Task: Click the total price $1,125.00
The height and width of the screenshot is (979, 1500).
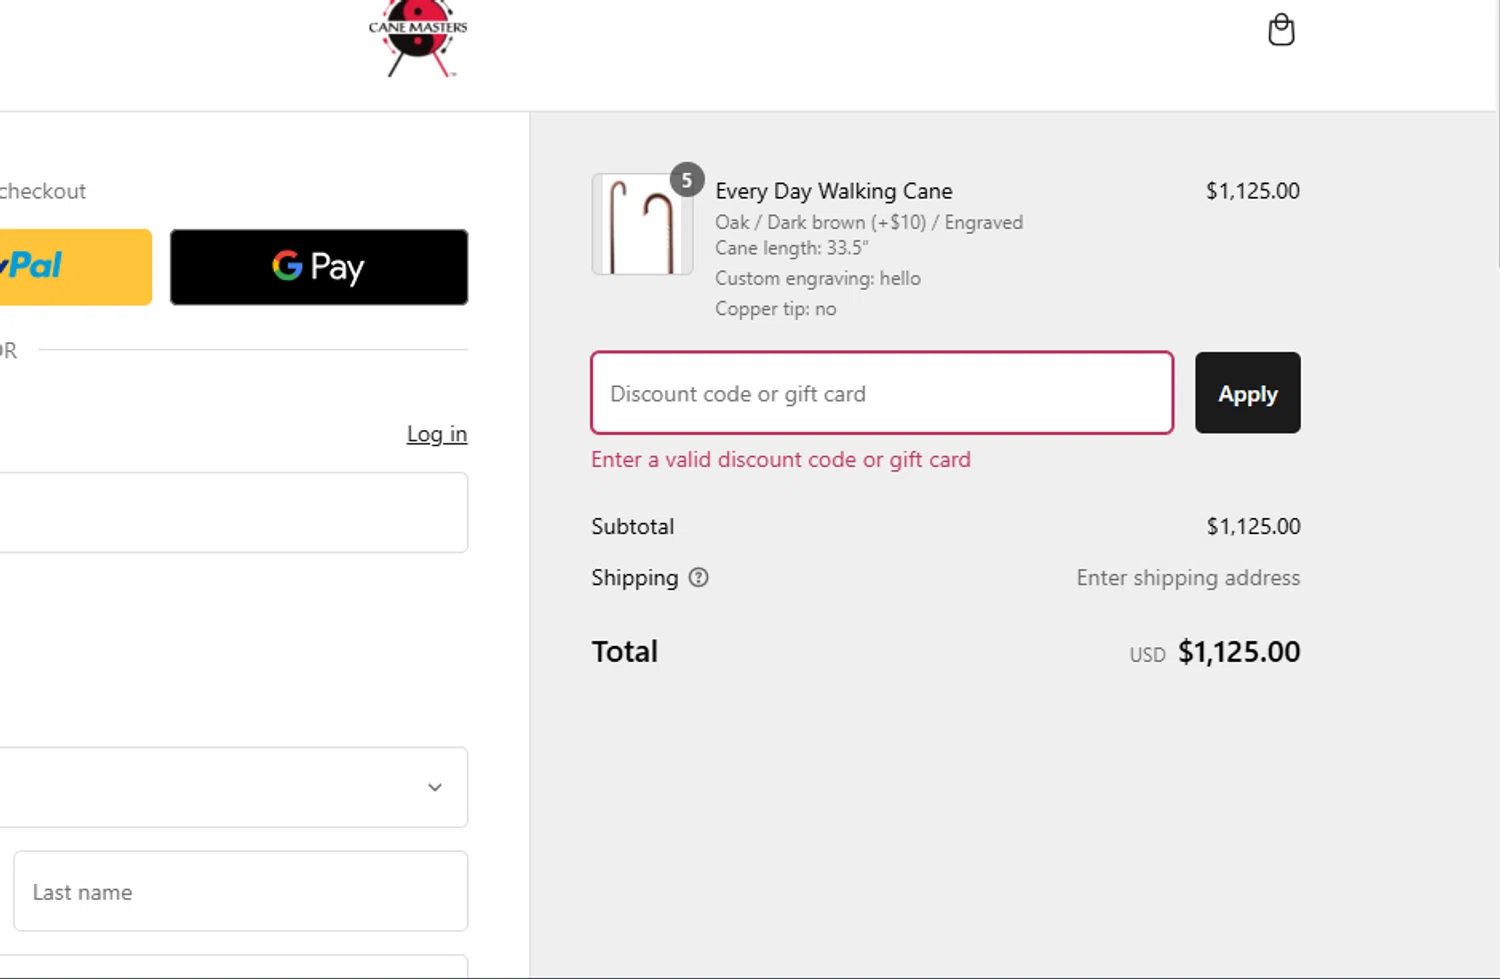Action: coord(1238,652)
